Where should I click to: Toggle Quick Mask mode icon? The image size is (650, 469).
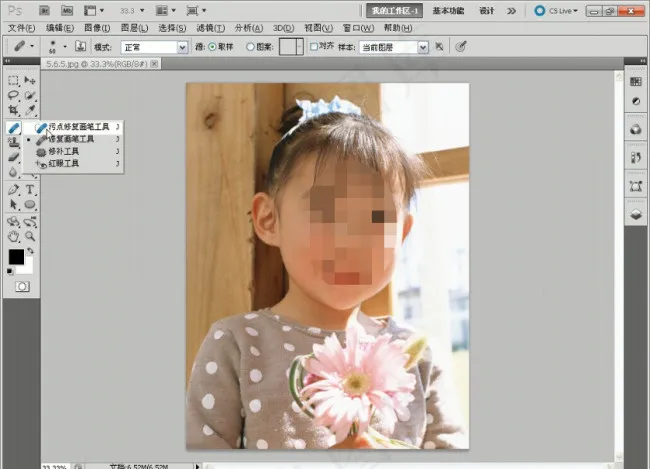tap(21, 286)
